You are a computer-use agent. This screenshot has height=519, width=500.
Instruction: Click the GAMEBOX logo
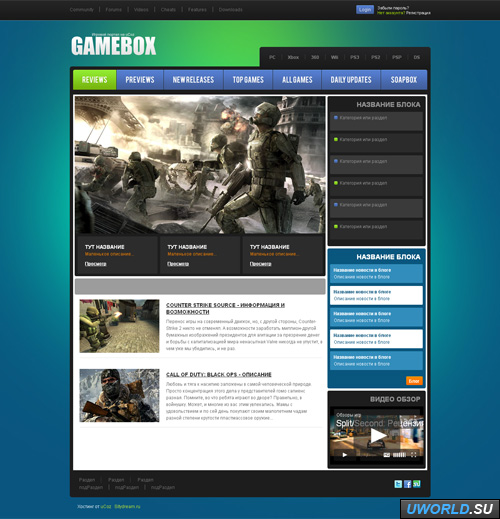(113, 46)
